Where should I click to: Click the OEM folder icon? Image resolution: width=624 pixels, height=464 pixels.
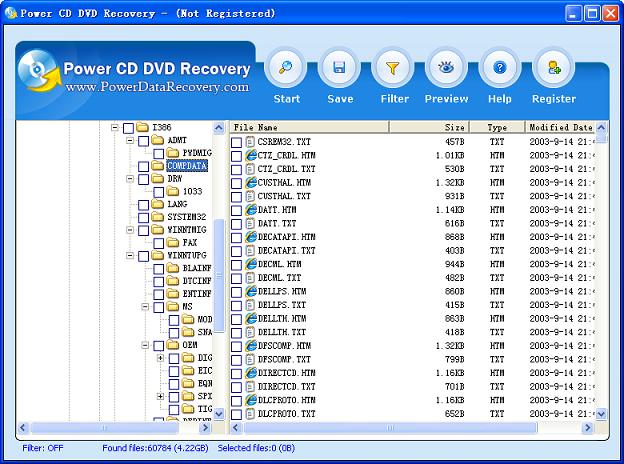coord(173,344)
